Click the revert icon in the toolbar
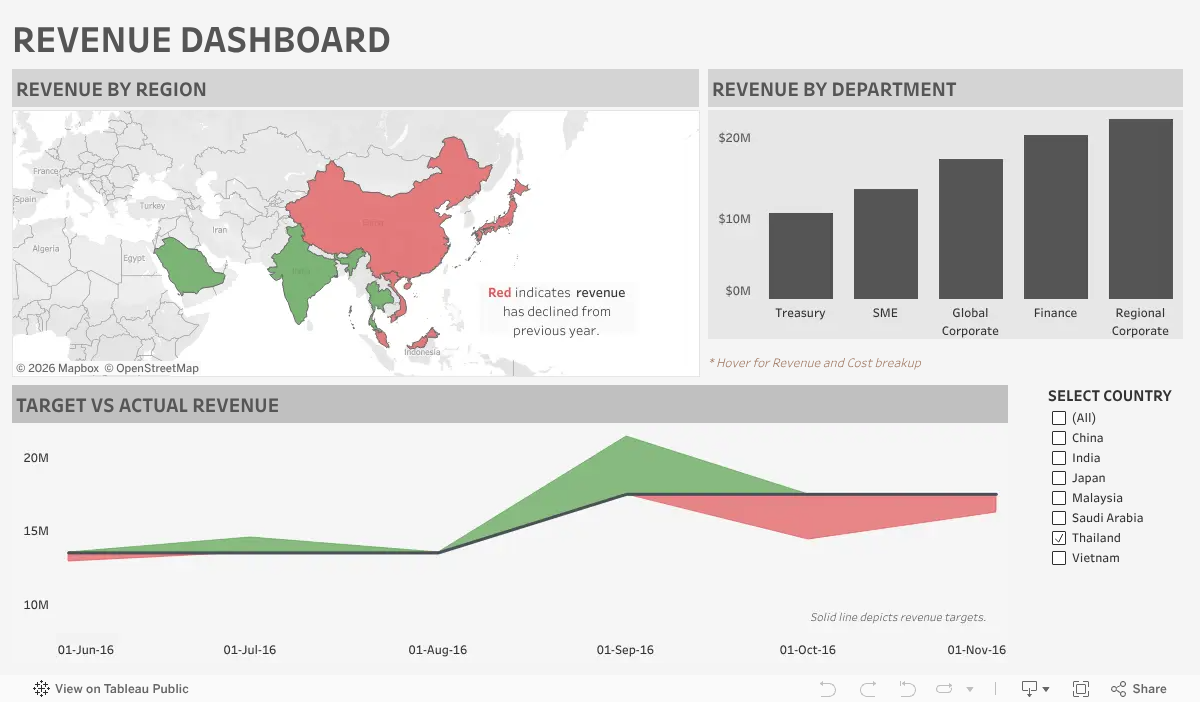Viewport: 1200px width, 702px height. (907, 689)
